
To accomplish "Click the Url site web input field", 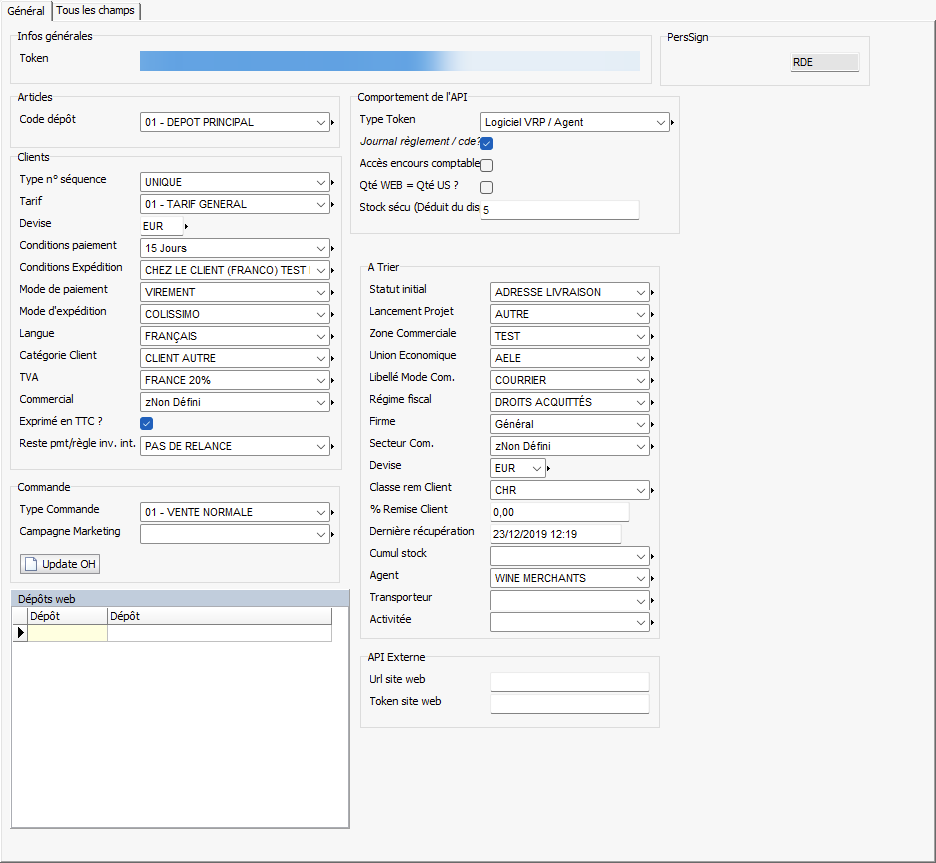I will point(569,682).
